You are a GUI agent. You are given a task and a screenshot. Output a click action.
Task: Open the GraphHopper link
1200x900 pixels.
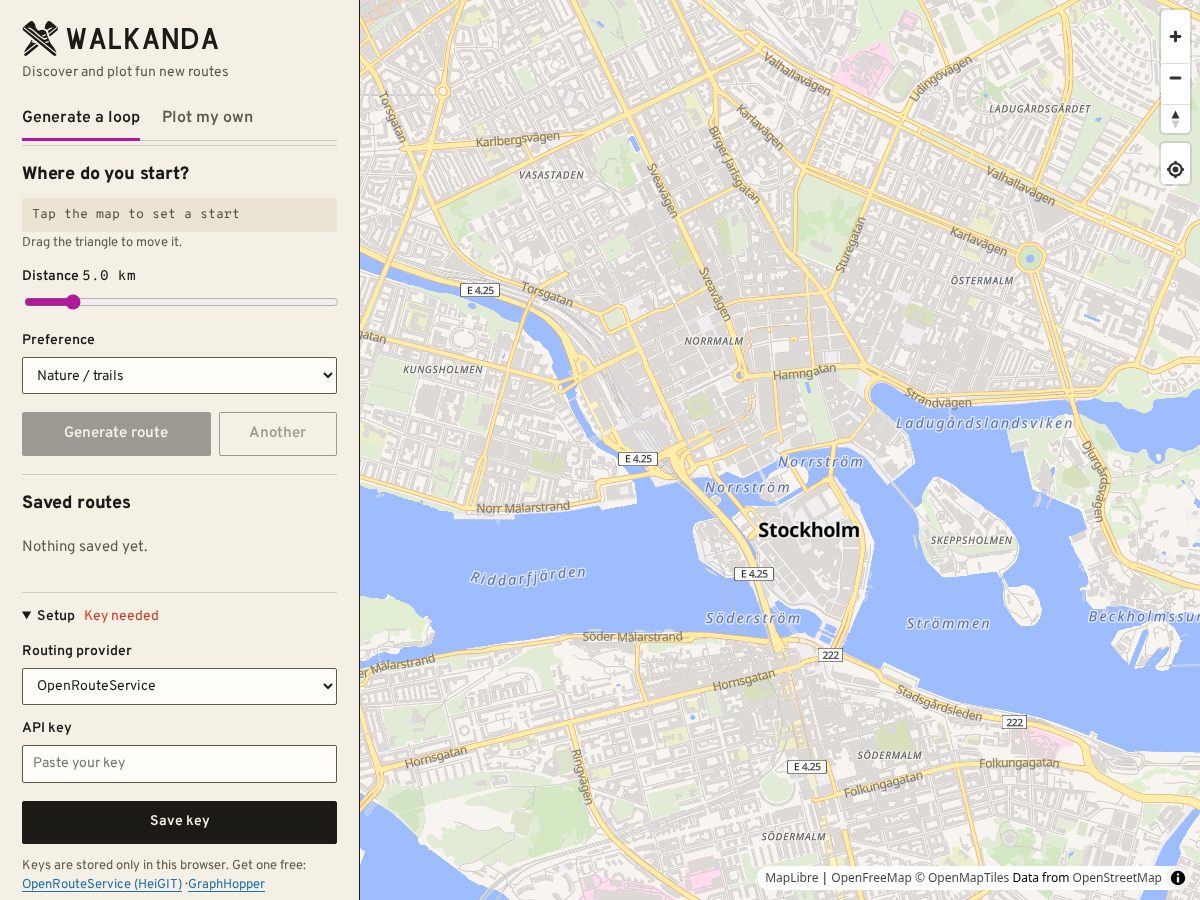(x=226, y=884)
